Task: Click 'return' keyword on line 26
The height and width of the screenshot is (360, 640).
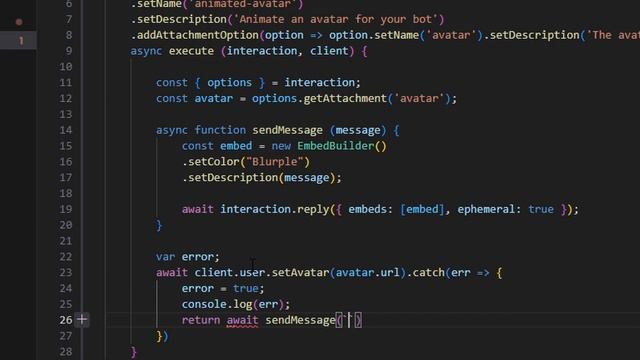Action: (201, 320)
